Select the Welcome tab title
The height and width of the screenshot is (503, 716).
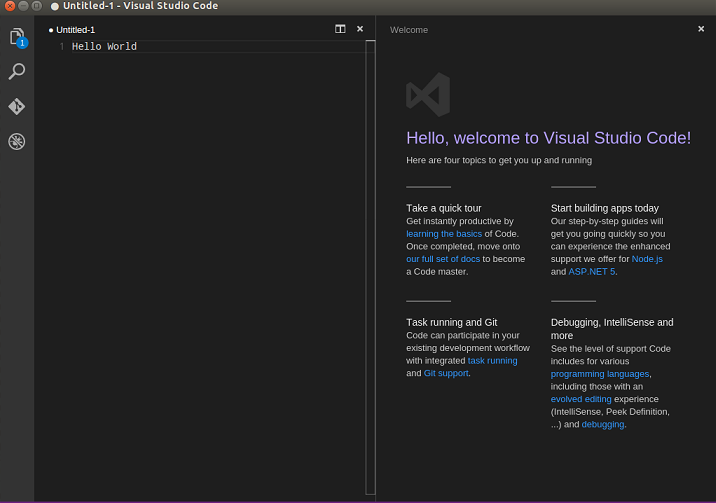coord(409,30)
